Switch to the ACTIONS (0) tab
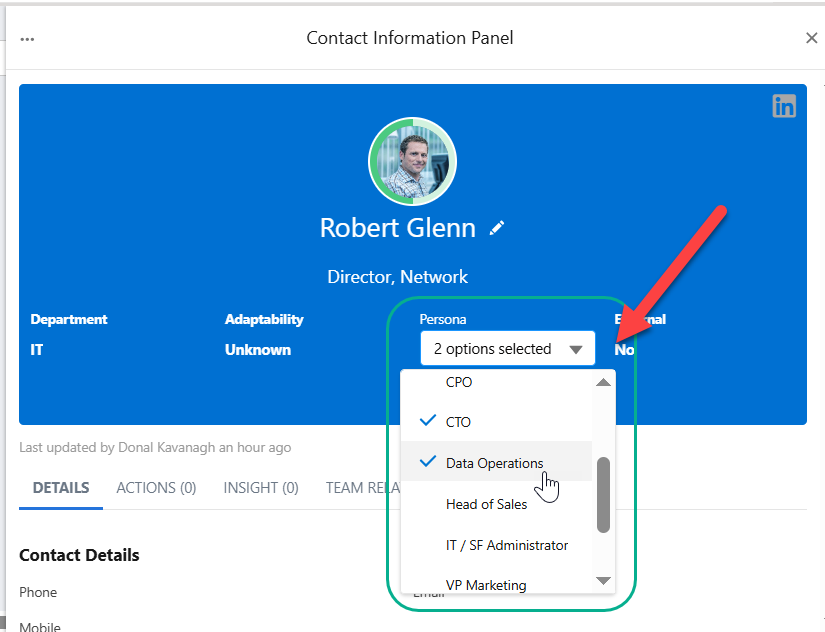The height and width of the screenshot is (632, 825). [x=156, y=488]
